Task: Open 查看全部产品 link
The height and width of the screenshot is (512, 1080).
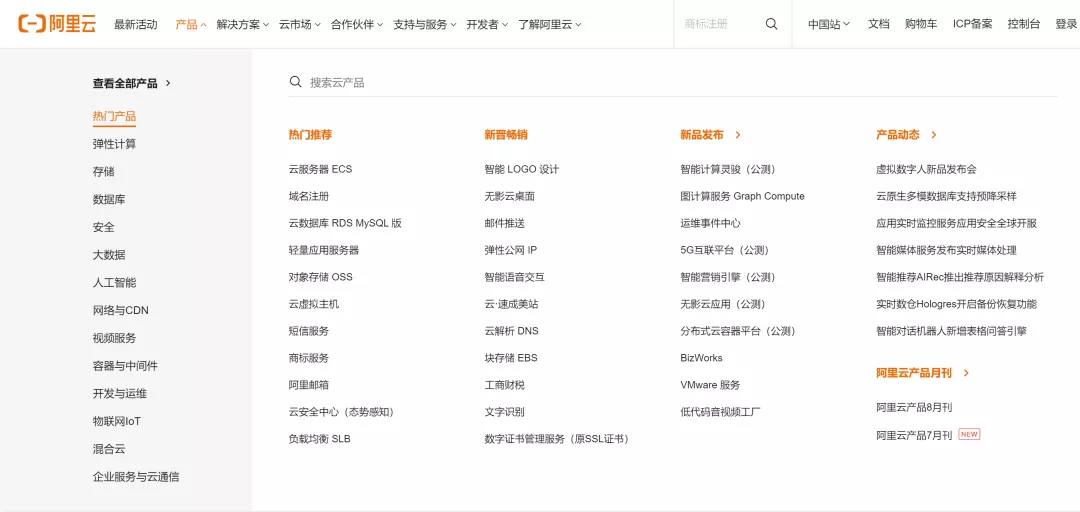Action: click(125, 83)
